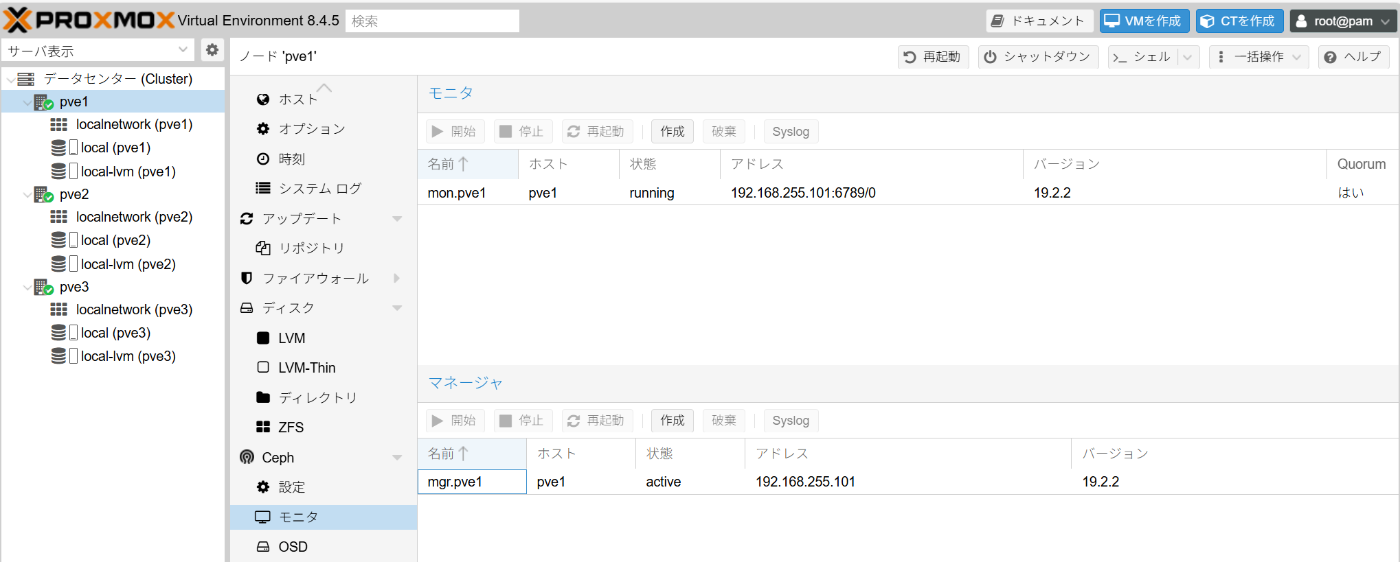Select the pve1 node icon in tree
Screen dimensions: 1400x562
43,102
